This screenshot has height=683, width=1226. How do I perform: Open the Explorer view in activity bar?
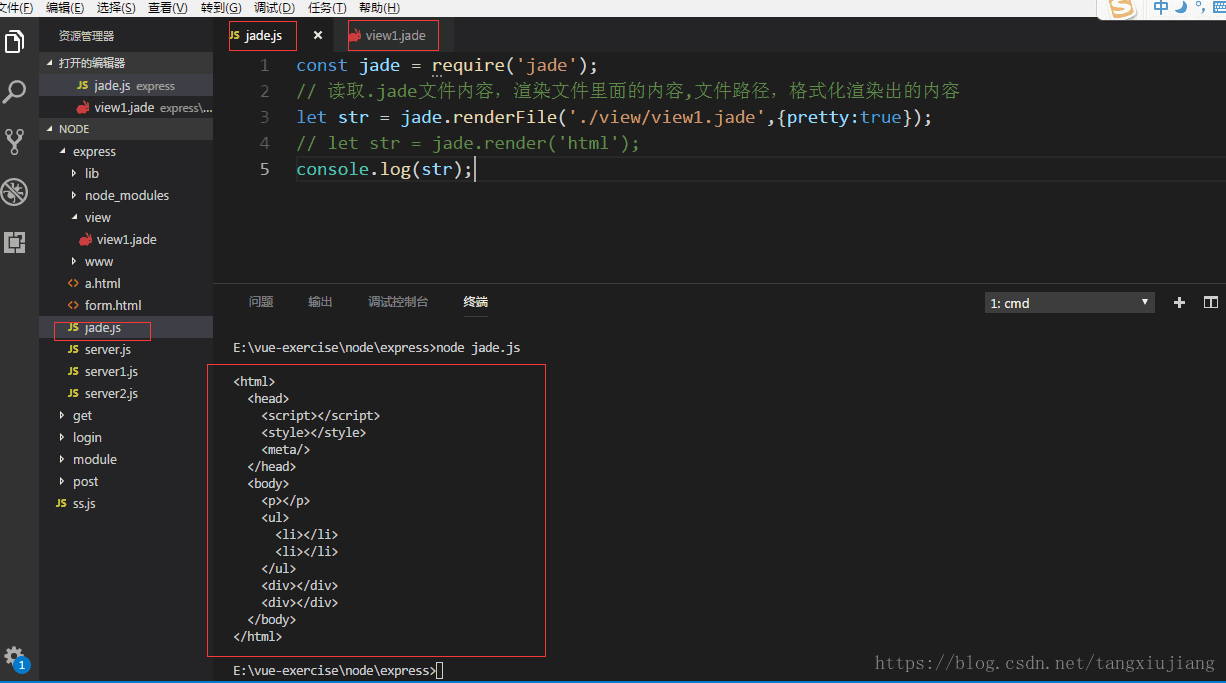coord(15,42)
